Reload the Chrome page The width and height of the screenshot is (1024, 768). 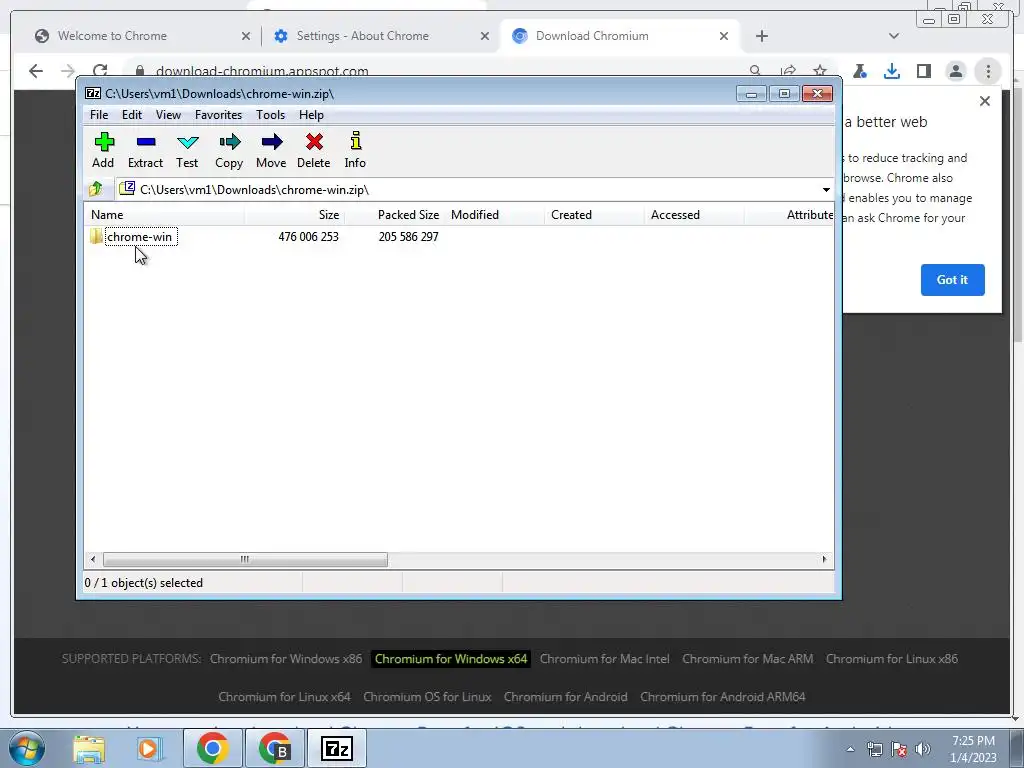click(100, 71)
